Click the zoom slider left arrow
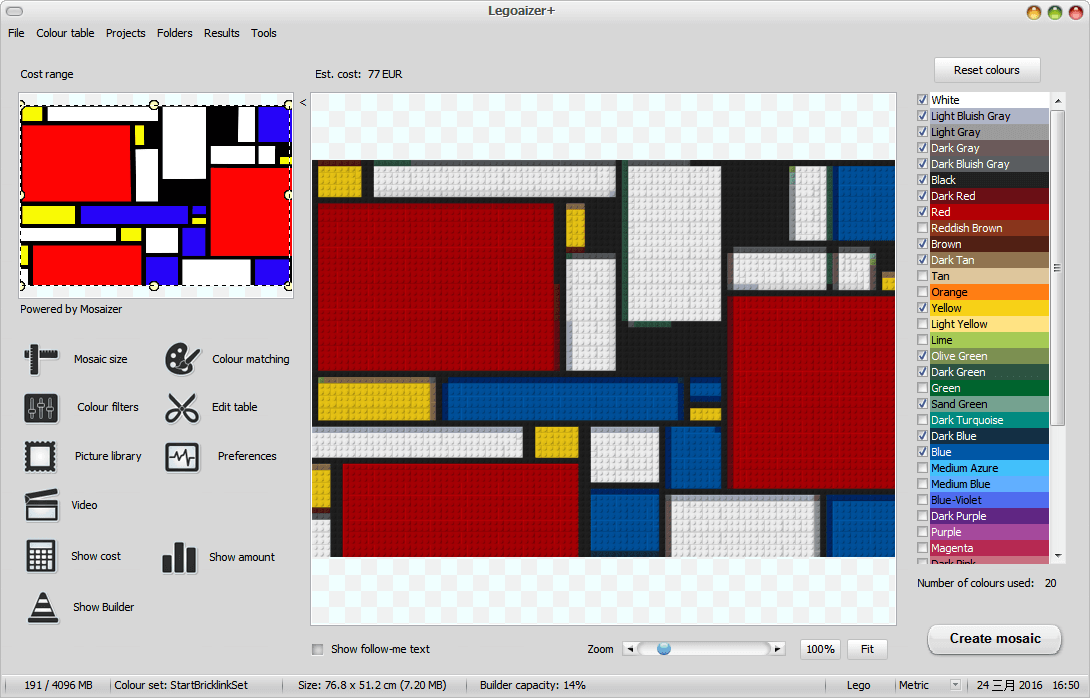Screen dimensions: 1090x698 point(630,649)
